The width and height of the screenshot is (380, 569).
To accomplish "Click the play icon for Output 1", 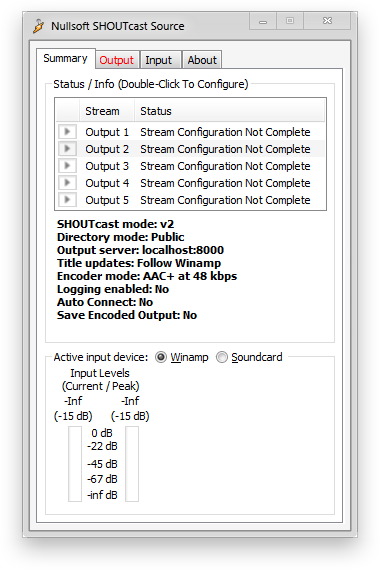I will pyautogui.click(x=67, y=131).
